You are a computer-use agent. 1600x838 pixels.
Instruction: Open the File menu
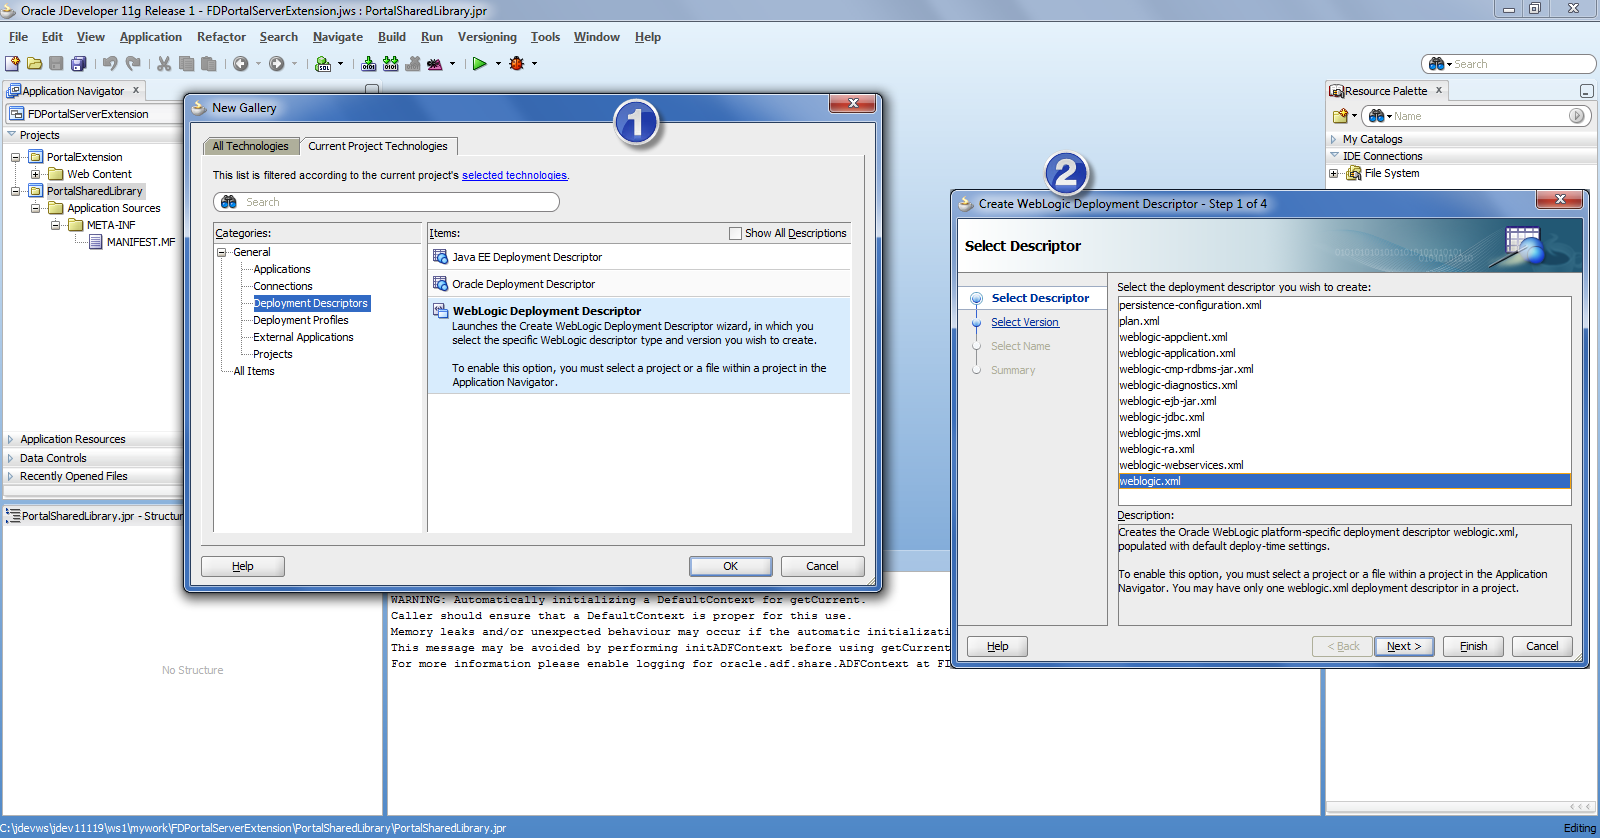click(x=18, y=37)
